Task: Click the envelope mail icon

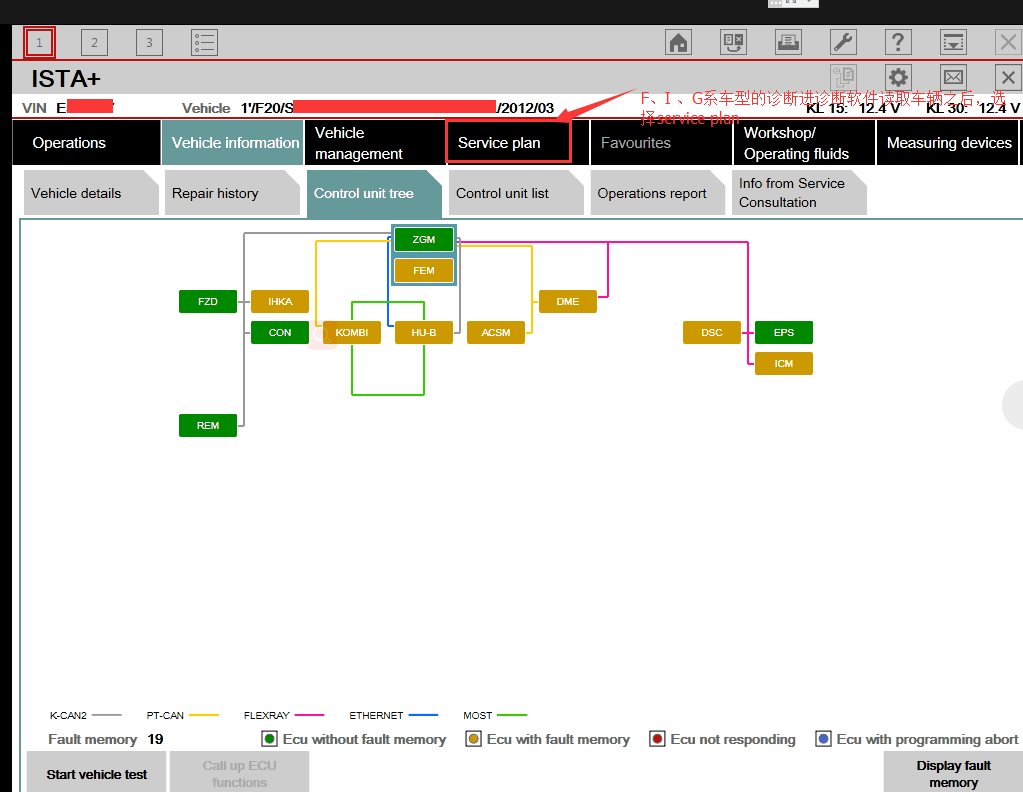Action: [953, 78]
